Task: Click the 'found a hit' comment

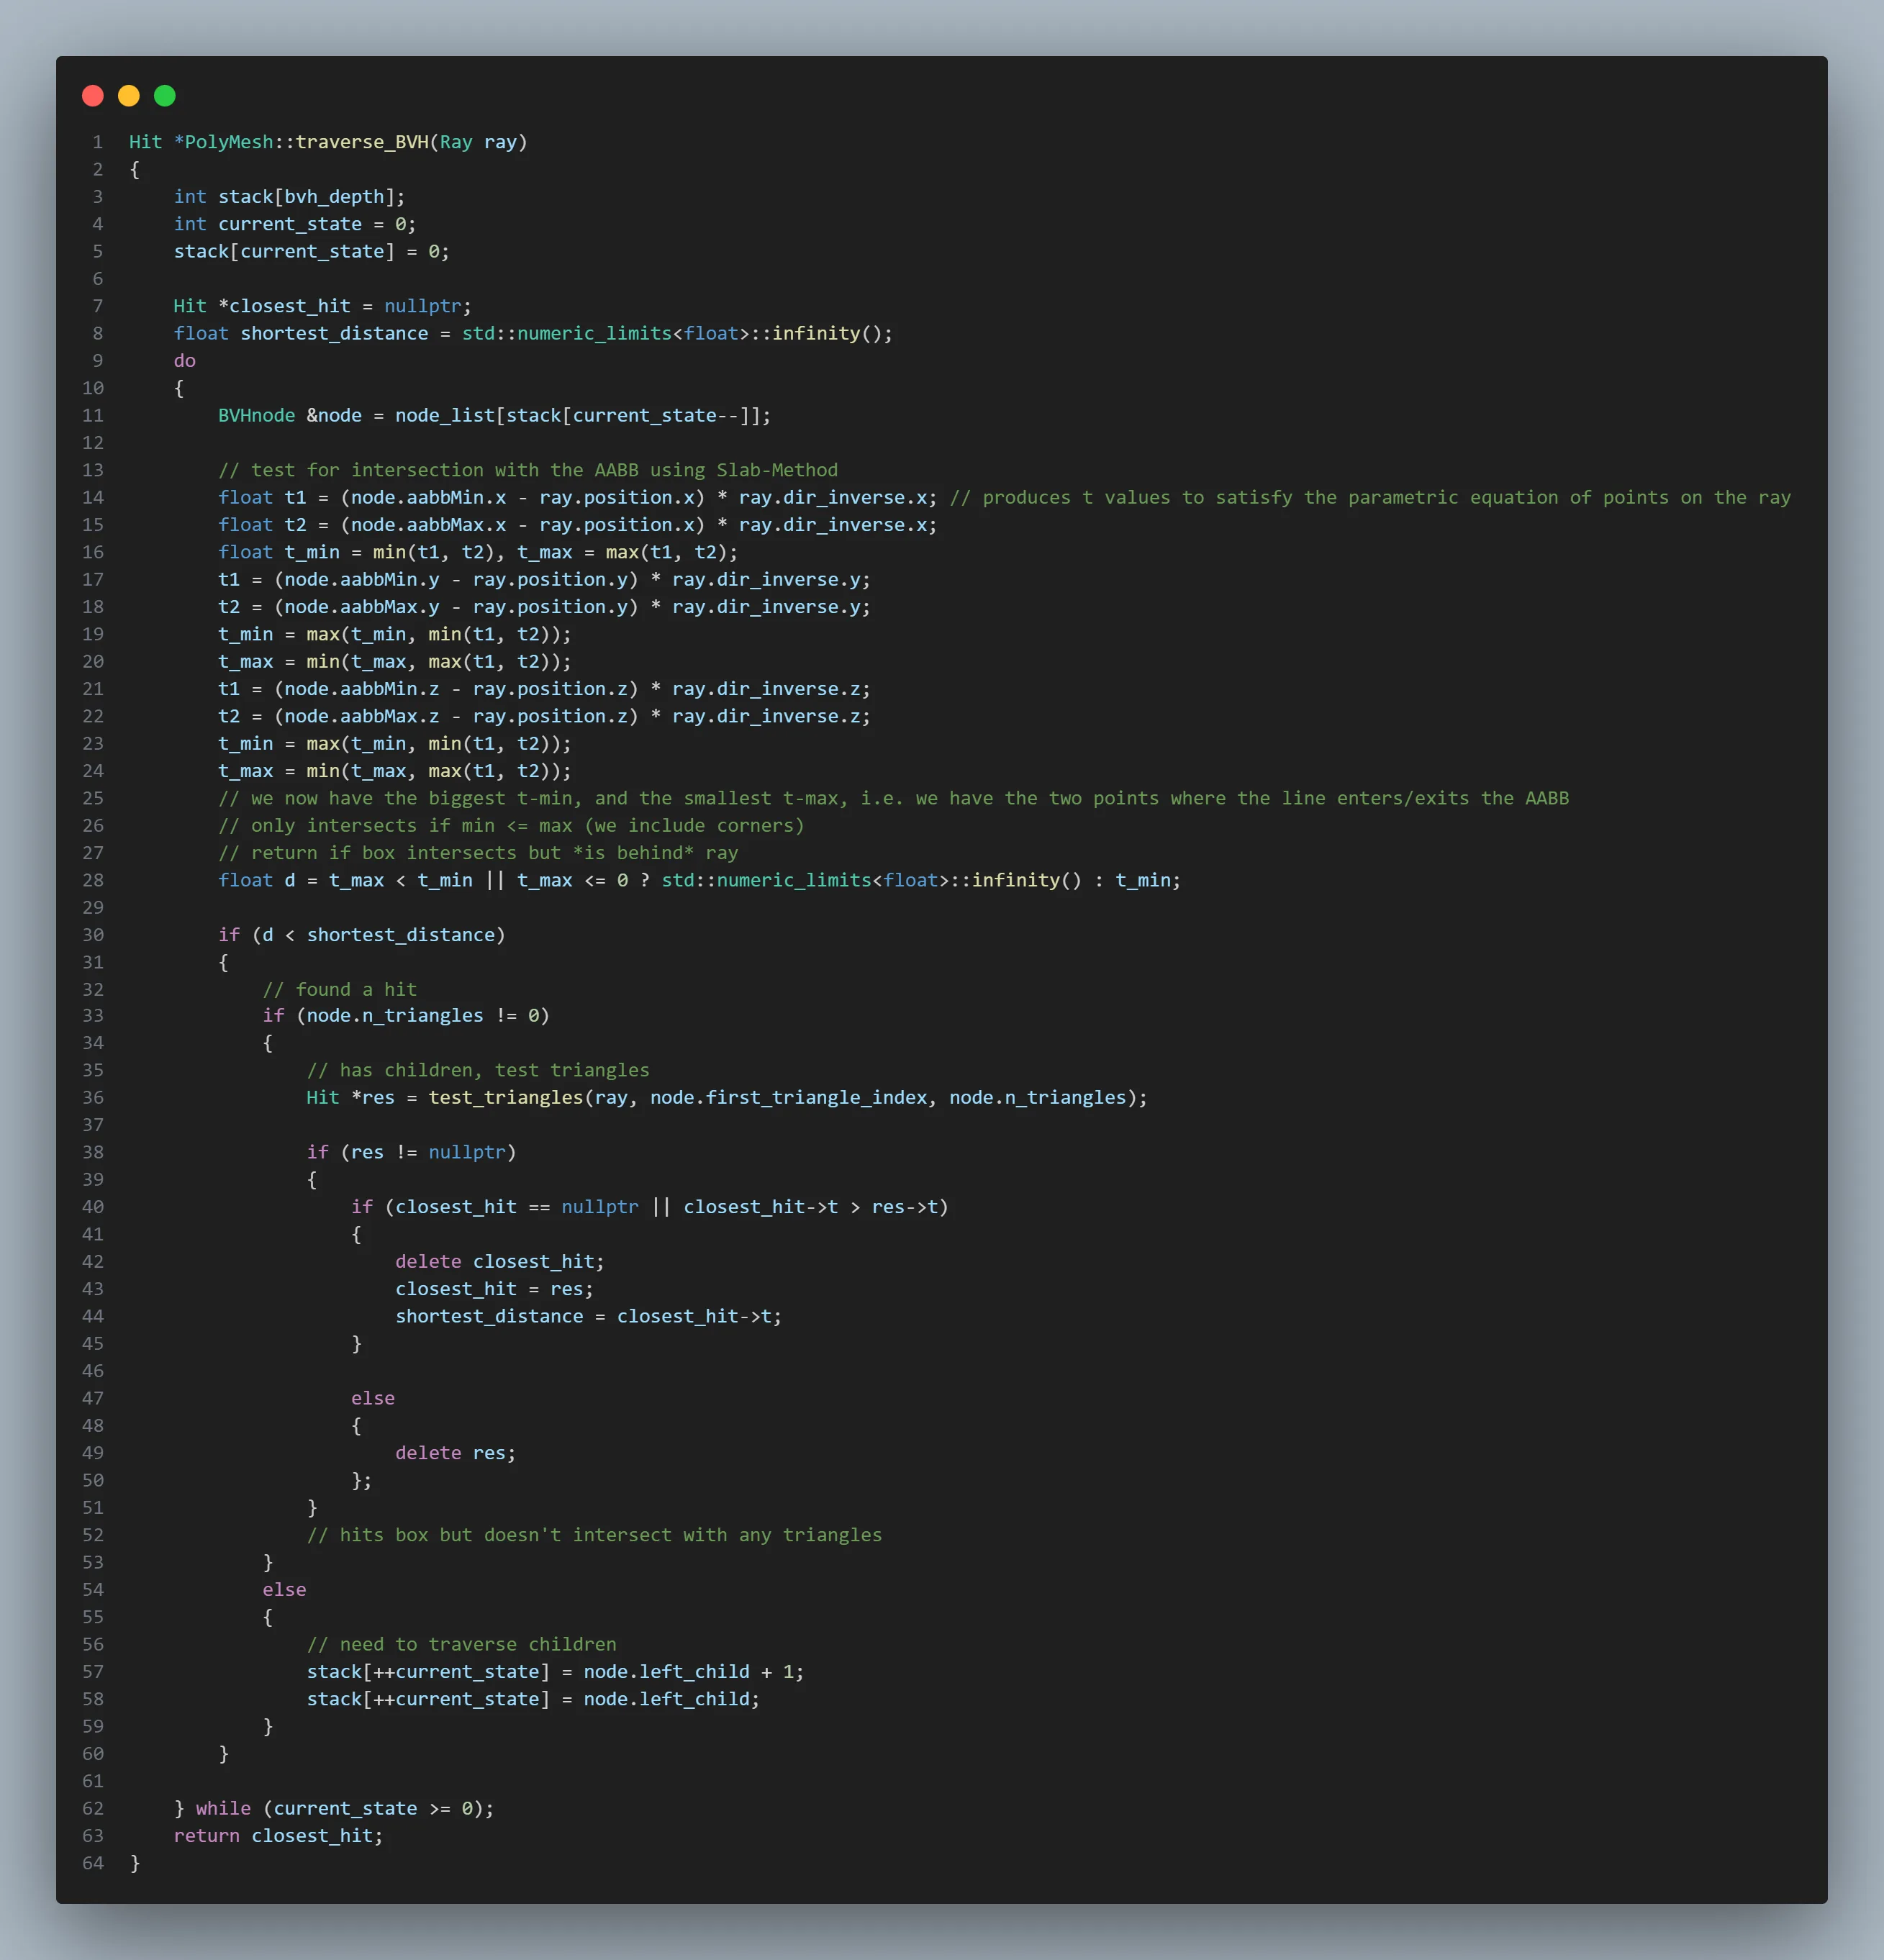Action: (340, 990)
